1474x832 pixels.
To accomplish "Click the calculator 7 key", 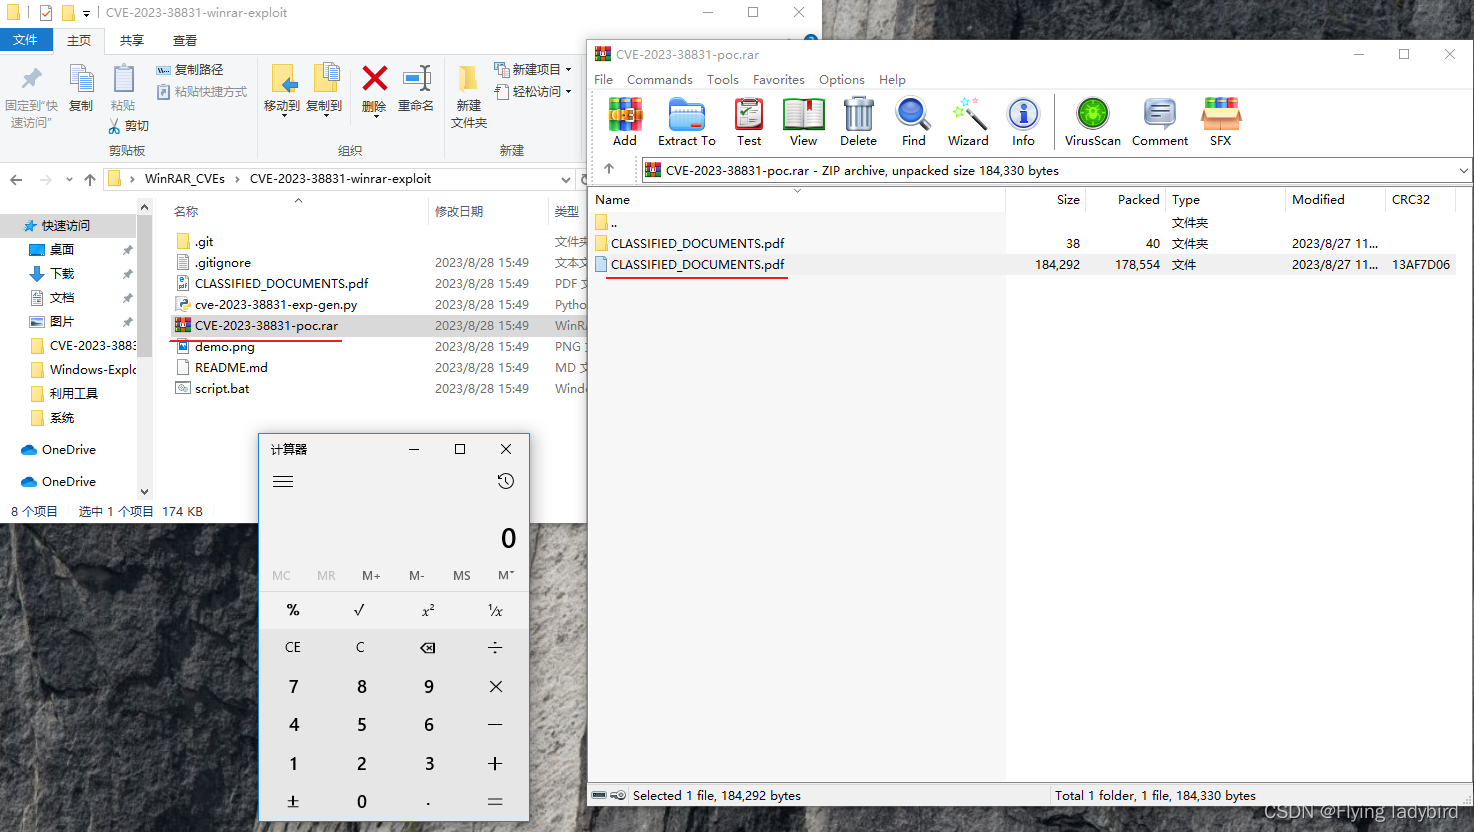I will [293, 687].
